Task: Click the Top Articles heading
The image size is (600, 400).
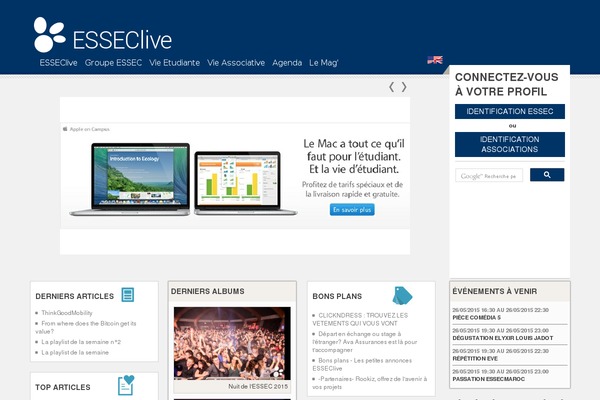Action: [x=63, y=387]
